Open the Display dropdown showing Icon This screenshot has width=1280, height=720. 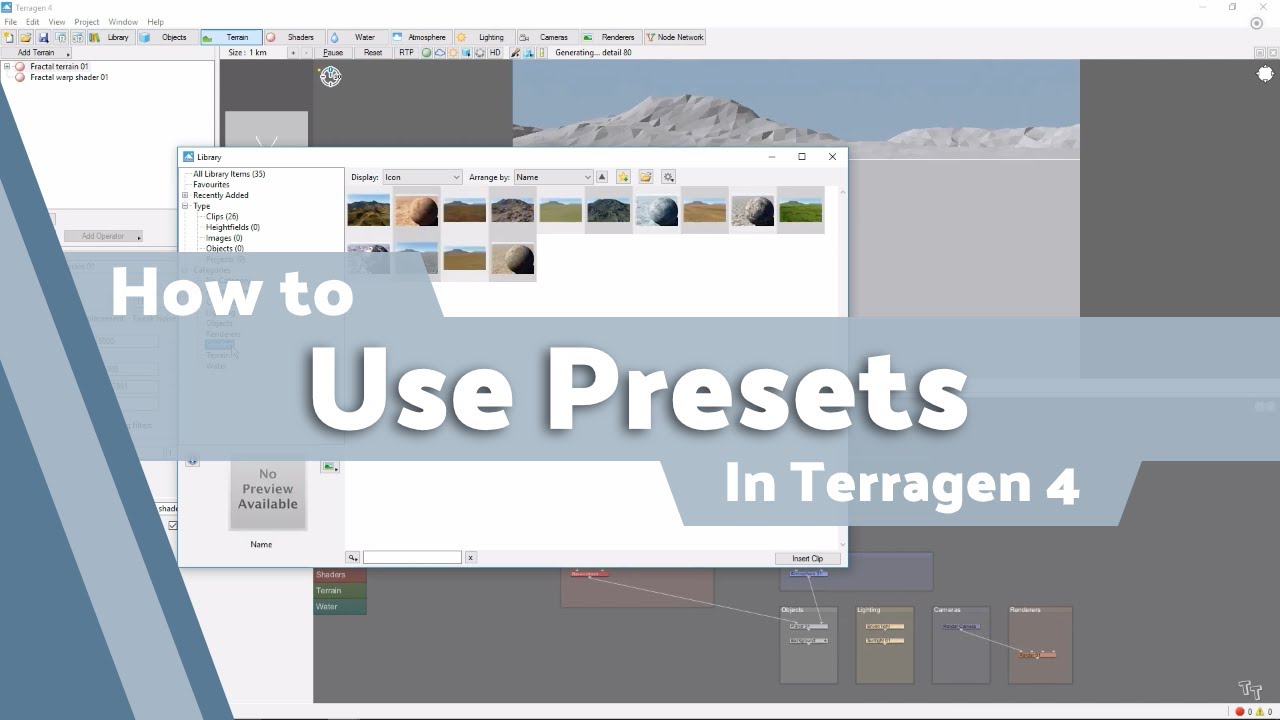coord(423,177)
